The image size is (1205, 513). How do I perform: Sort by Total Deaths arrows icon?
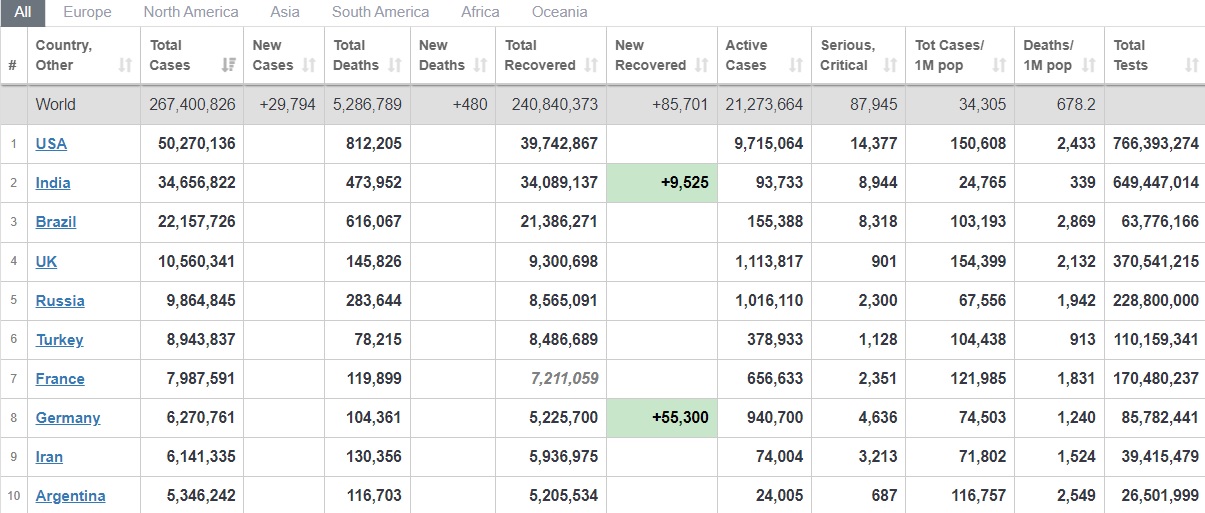(x=395, y=65)
